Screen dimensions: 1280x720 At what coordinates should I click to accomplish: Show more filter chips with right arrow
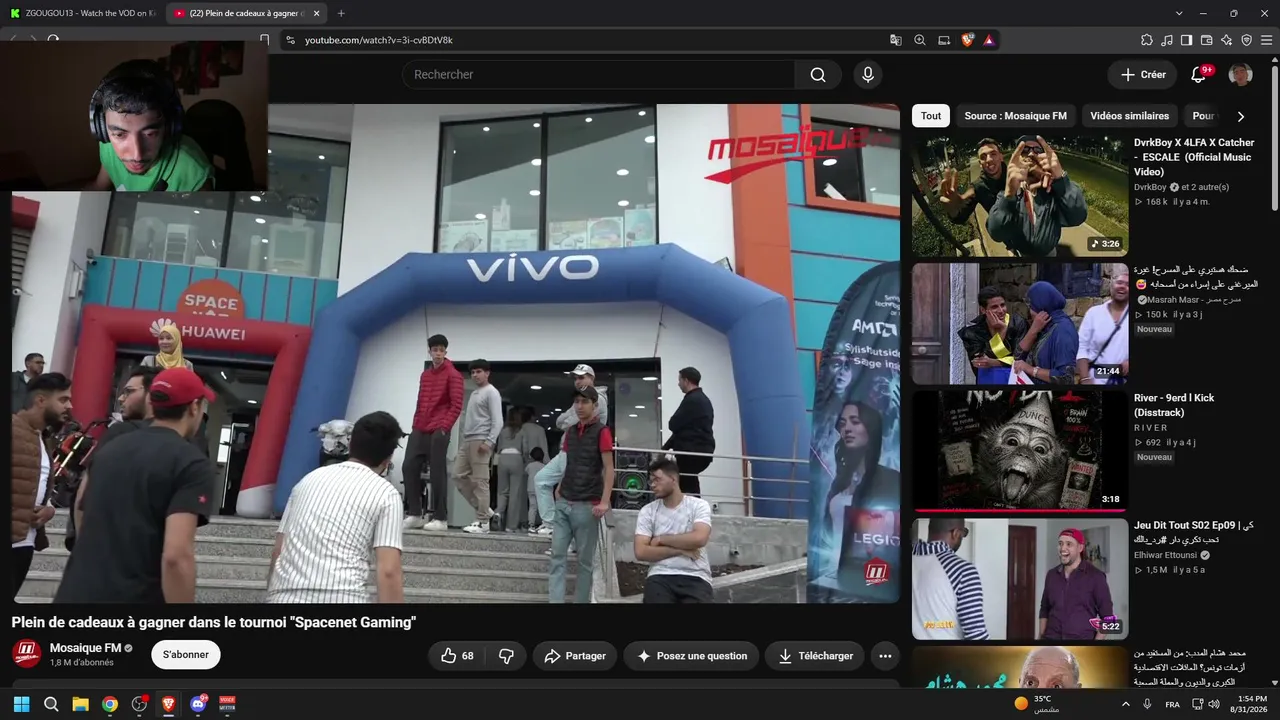click(1241, 116)
